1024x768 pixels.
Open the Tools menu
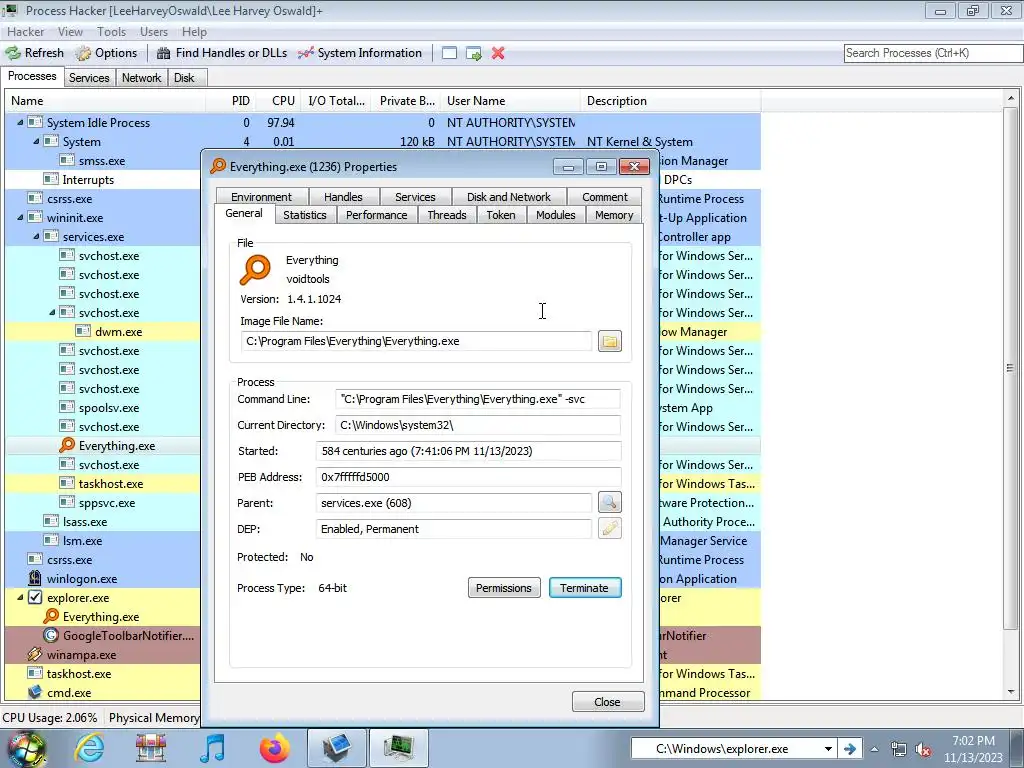tap(111, 31)
